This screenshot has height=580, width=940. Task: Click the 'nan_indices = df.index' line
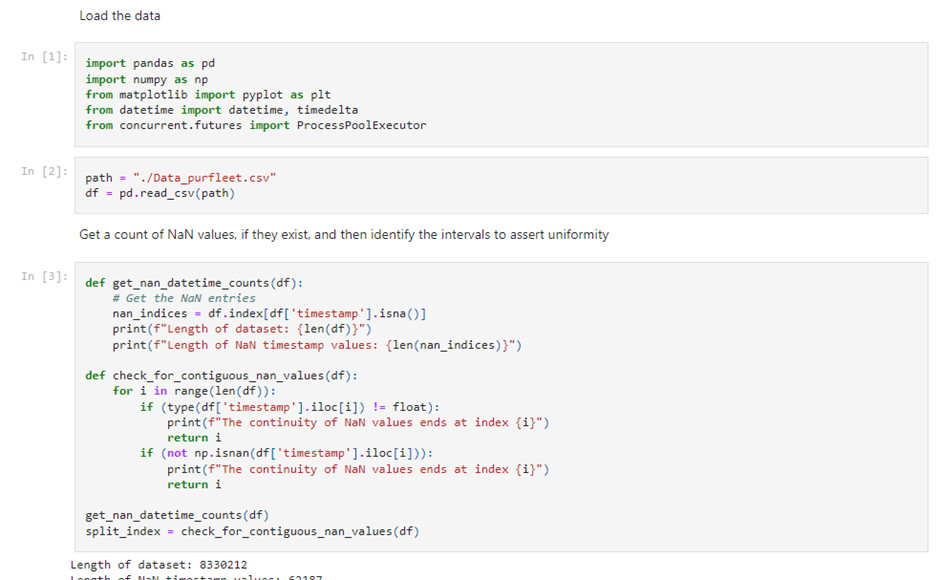pos(269,313)
